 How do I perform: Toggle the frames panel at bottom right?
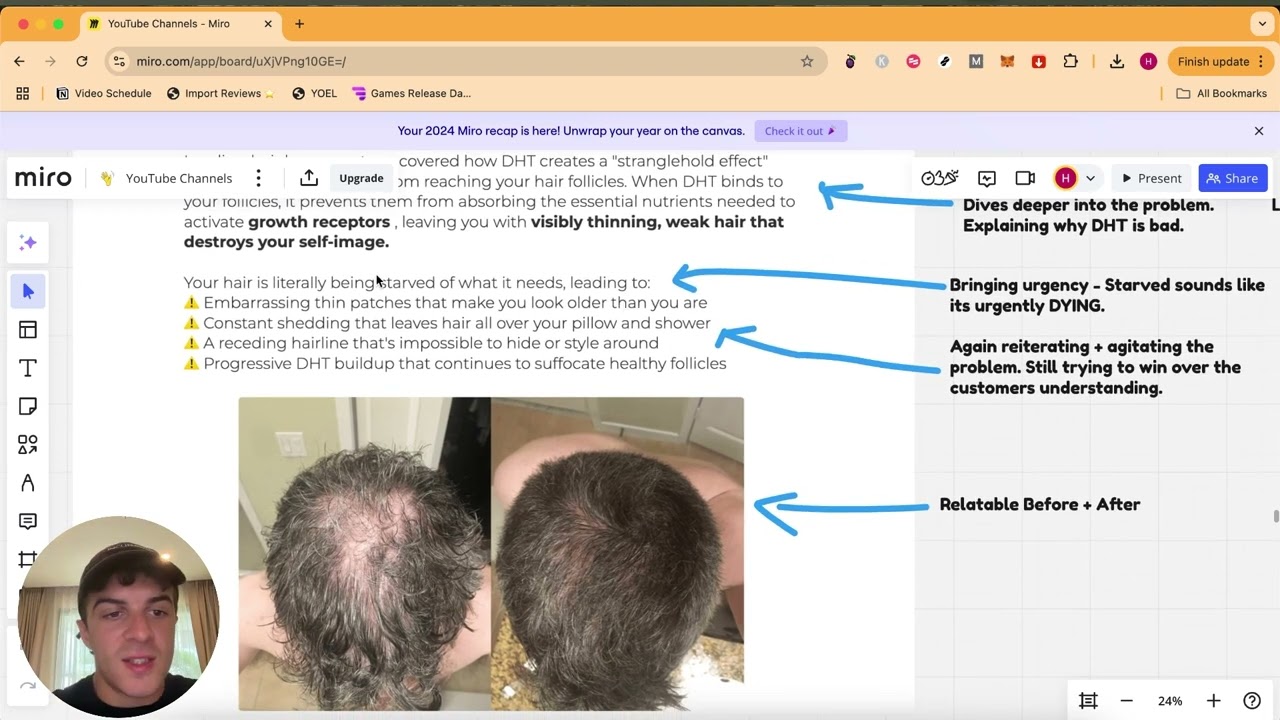click(1088, 701)
